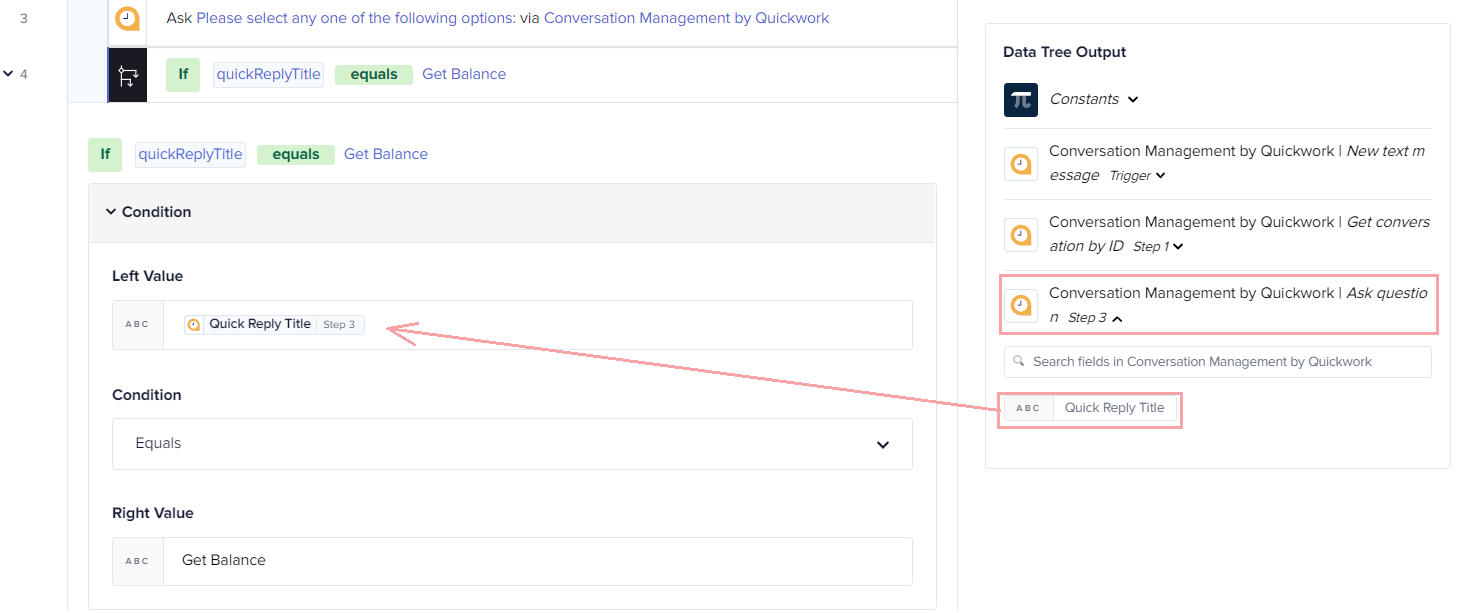Collapse the Step 3 output chevron
Screen dimensions: 1466x613
(1117, 318)
